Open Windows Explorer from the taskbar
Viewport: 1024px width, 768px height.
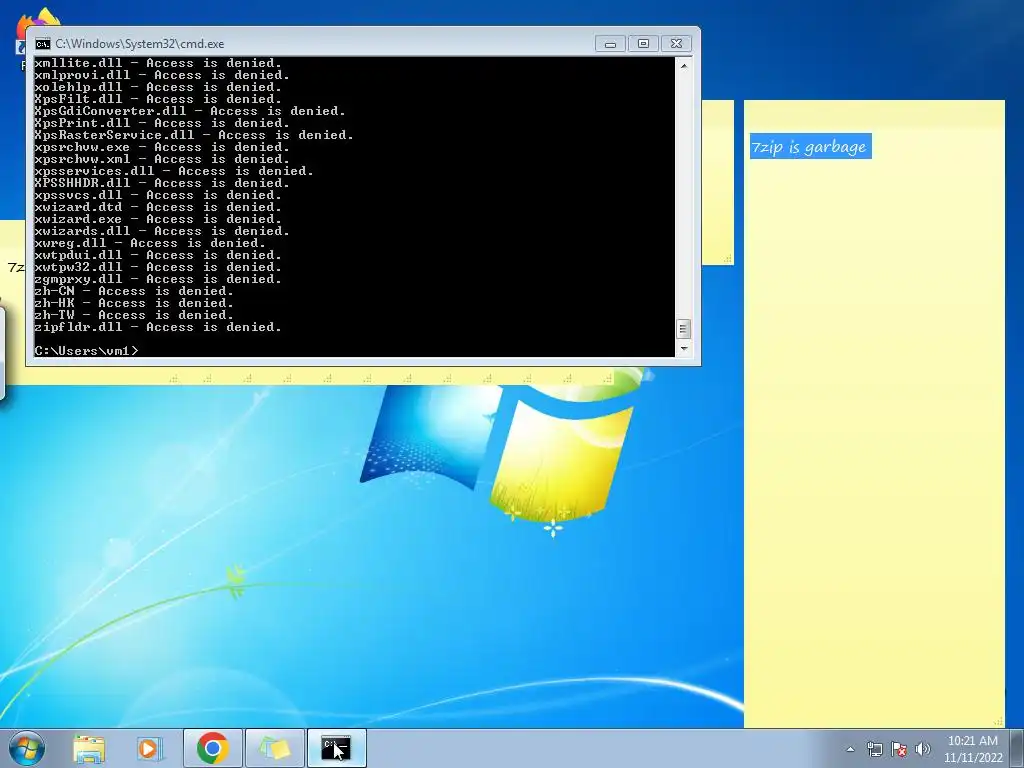(89, 748)
